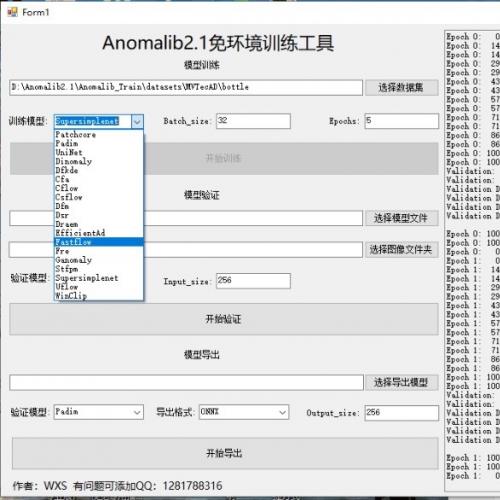Select Padim in the open dropdown list
500x500 pixels.
tap(99, 144)
